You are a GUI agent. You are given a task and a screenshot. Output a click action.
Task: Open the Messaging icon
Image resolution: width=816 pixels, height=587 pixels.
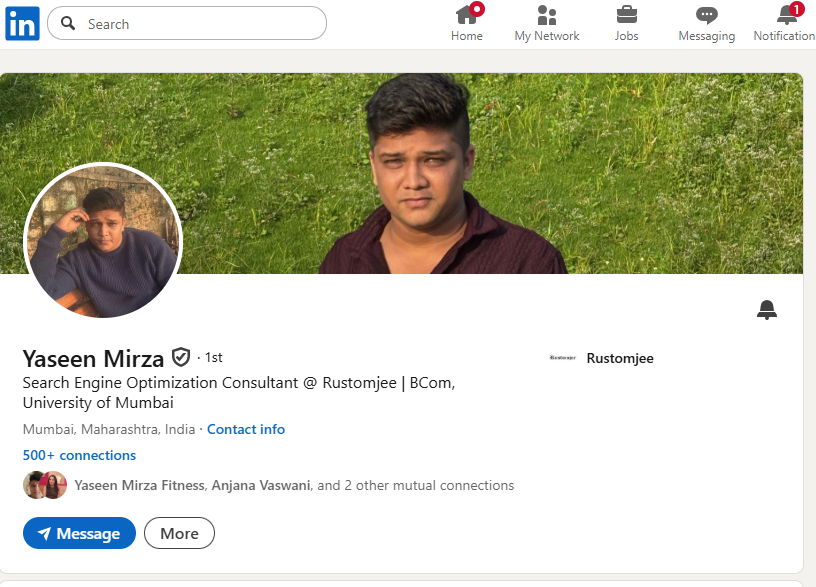click(x=706, y=16)
